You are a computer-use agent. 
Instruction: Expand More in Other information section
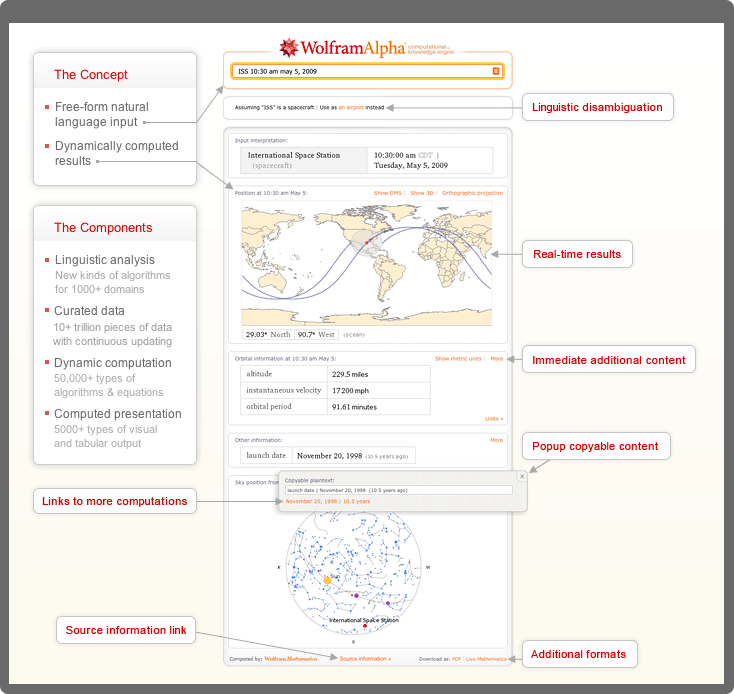(x=497, y=440)
